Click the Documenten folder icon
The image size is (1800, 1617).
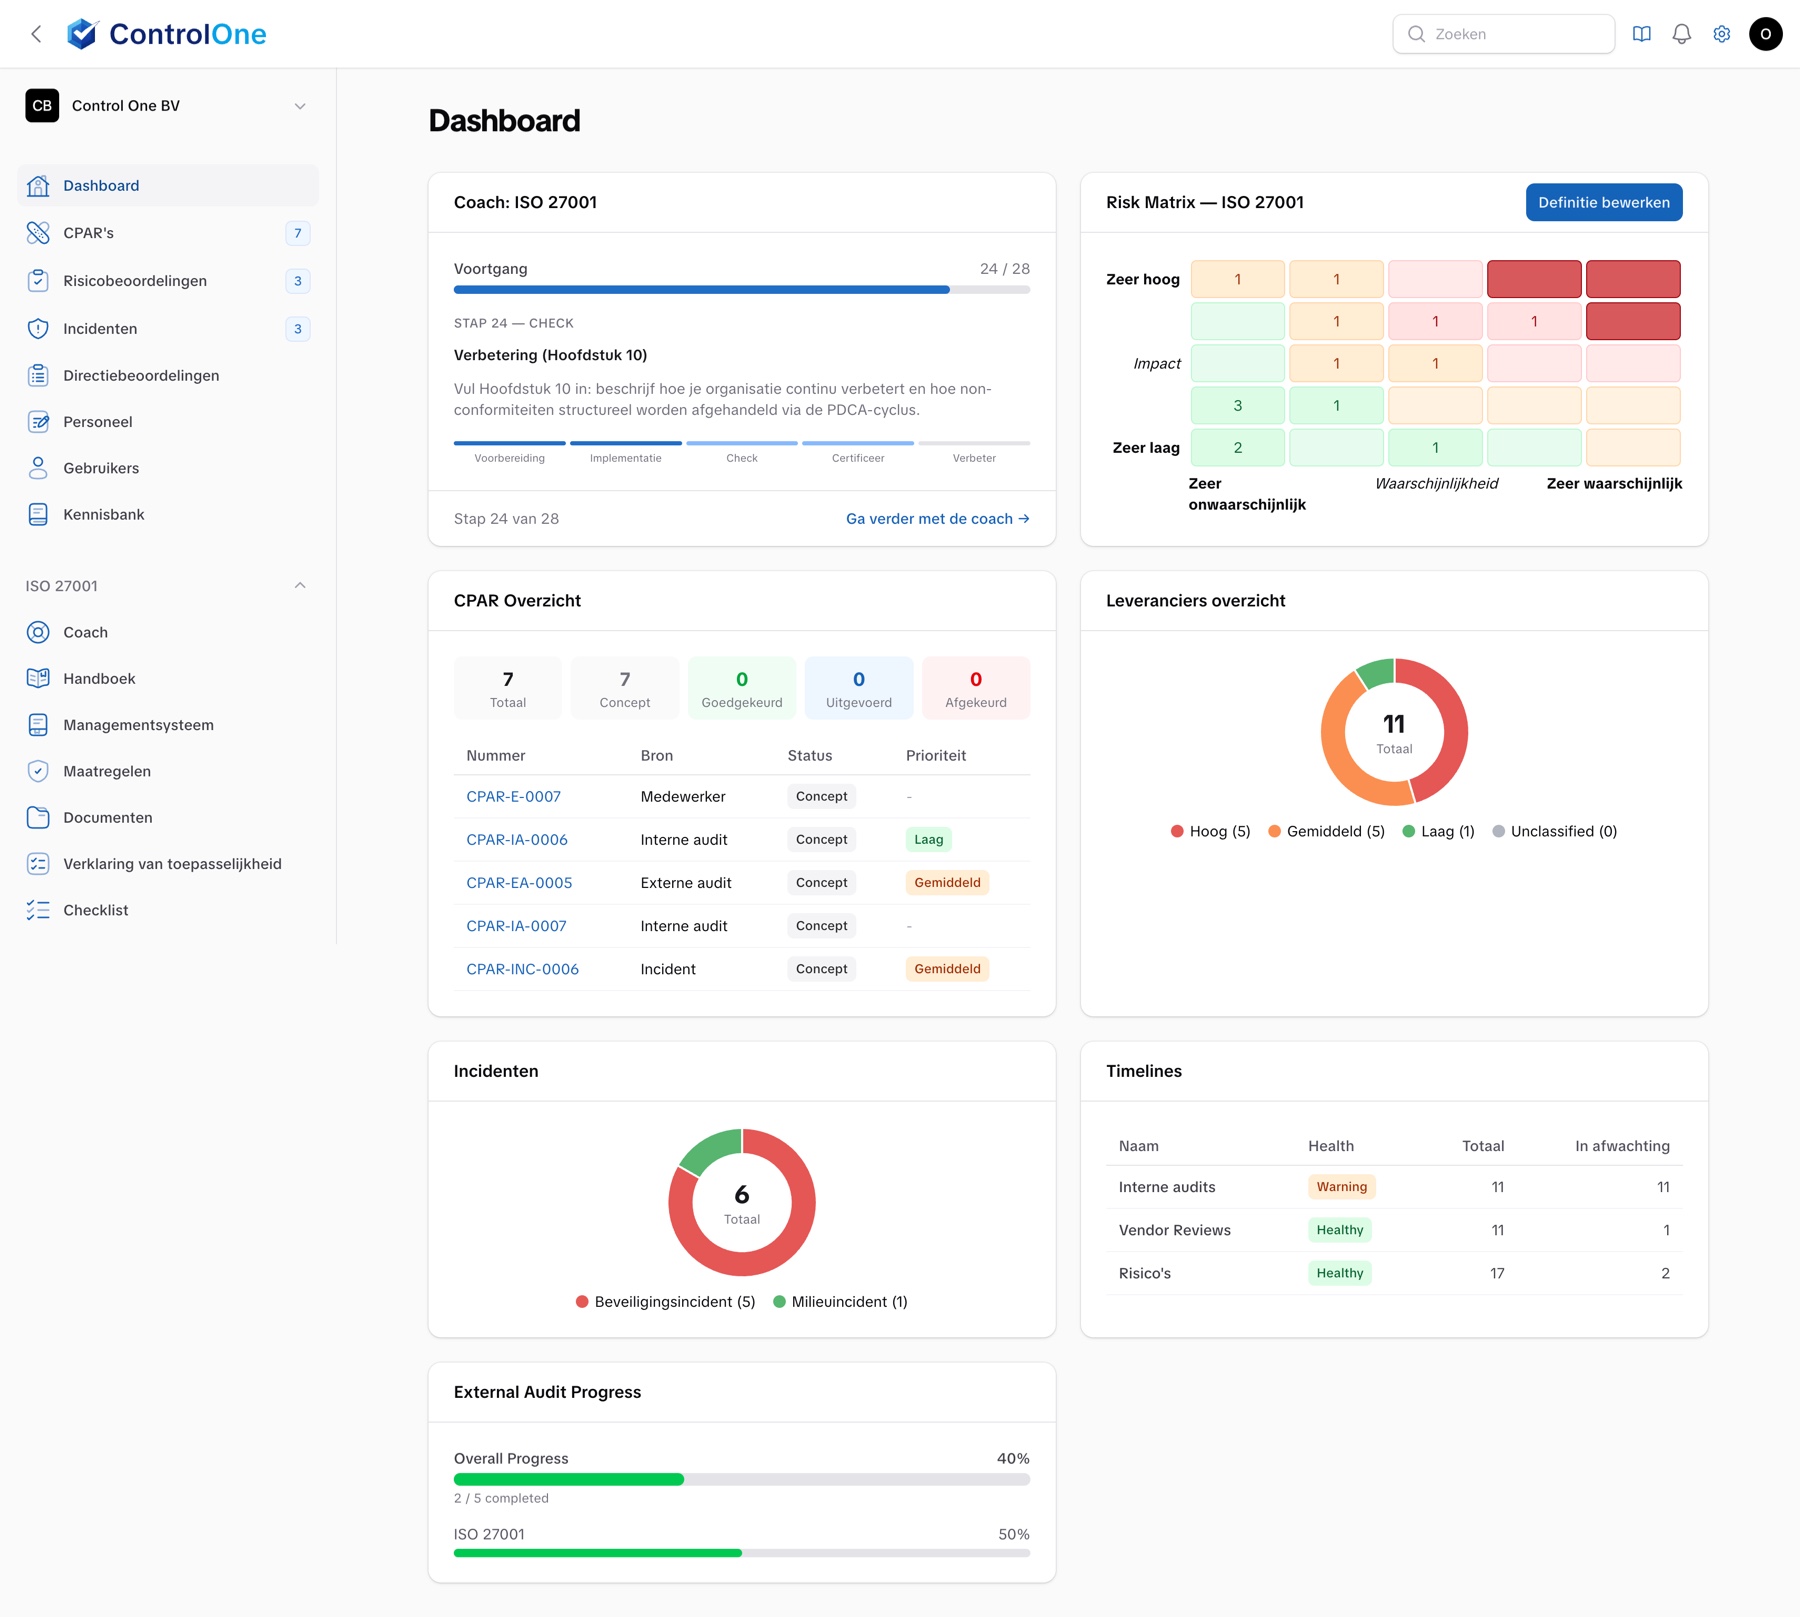38,818
